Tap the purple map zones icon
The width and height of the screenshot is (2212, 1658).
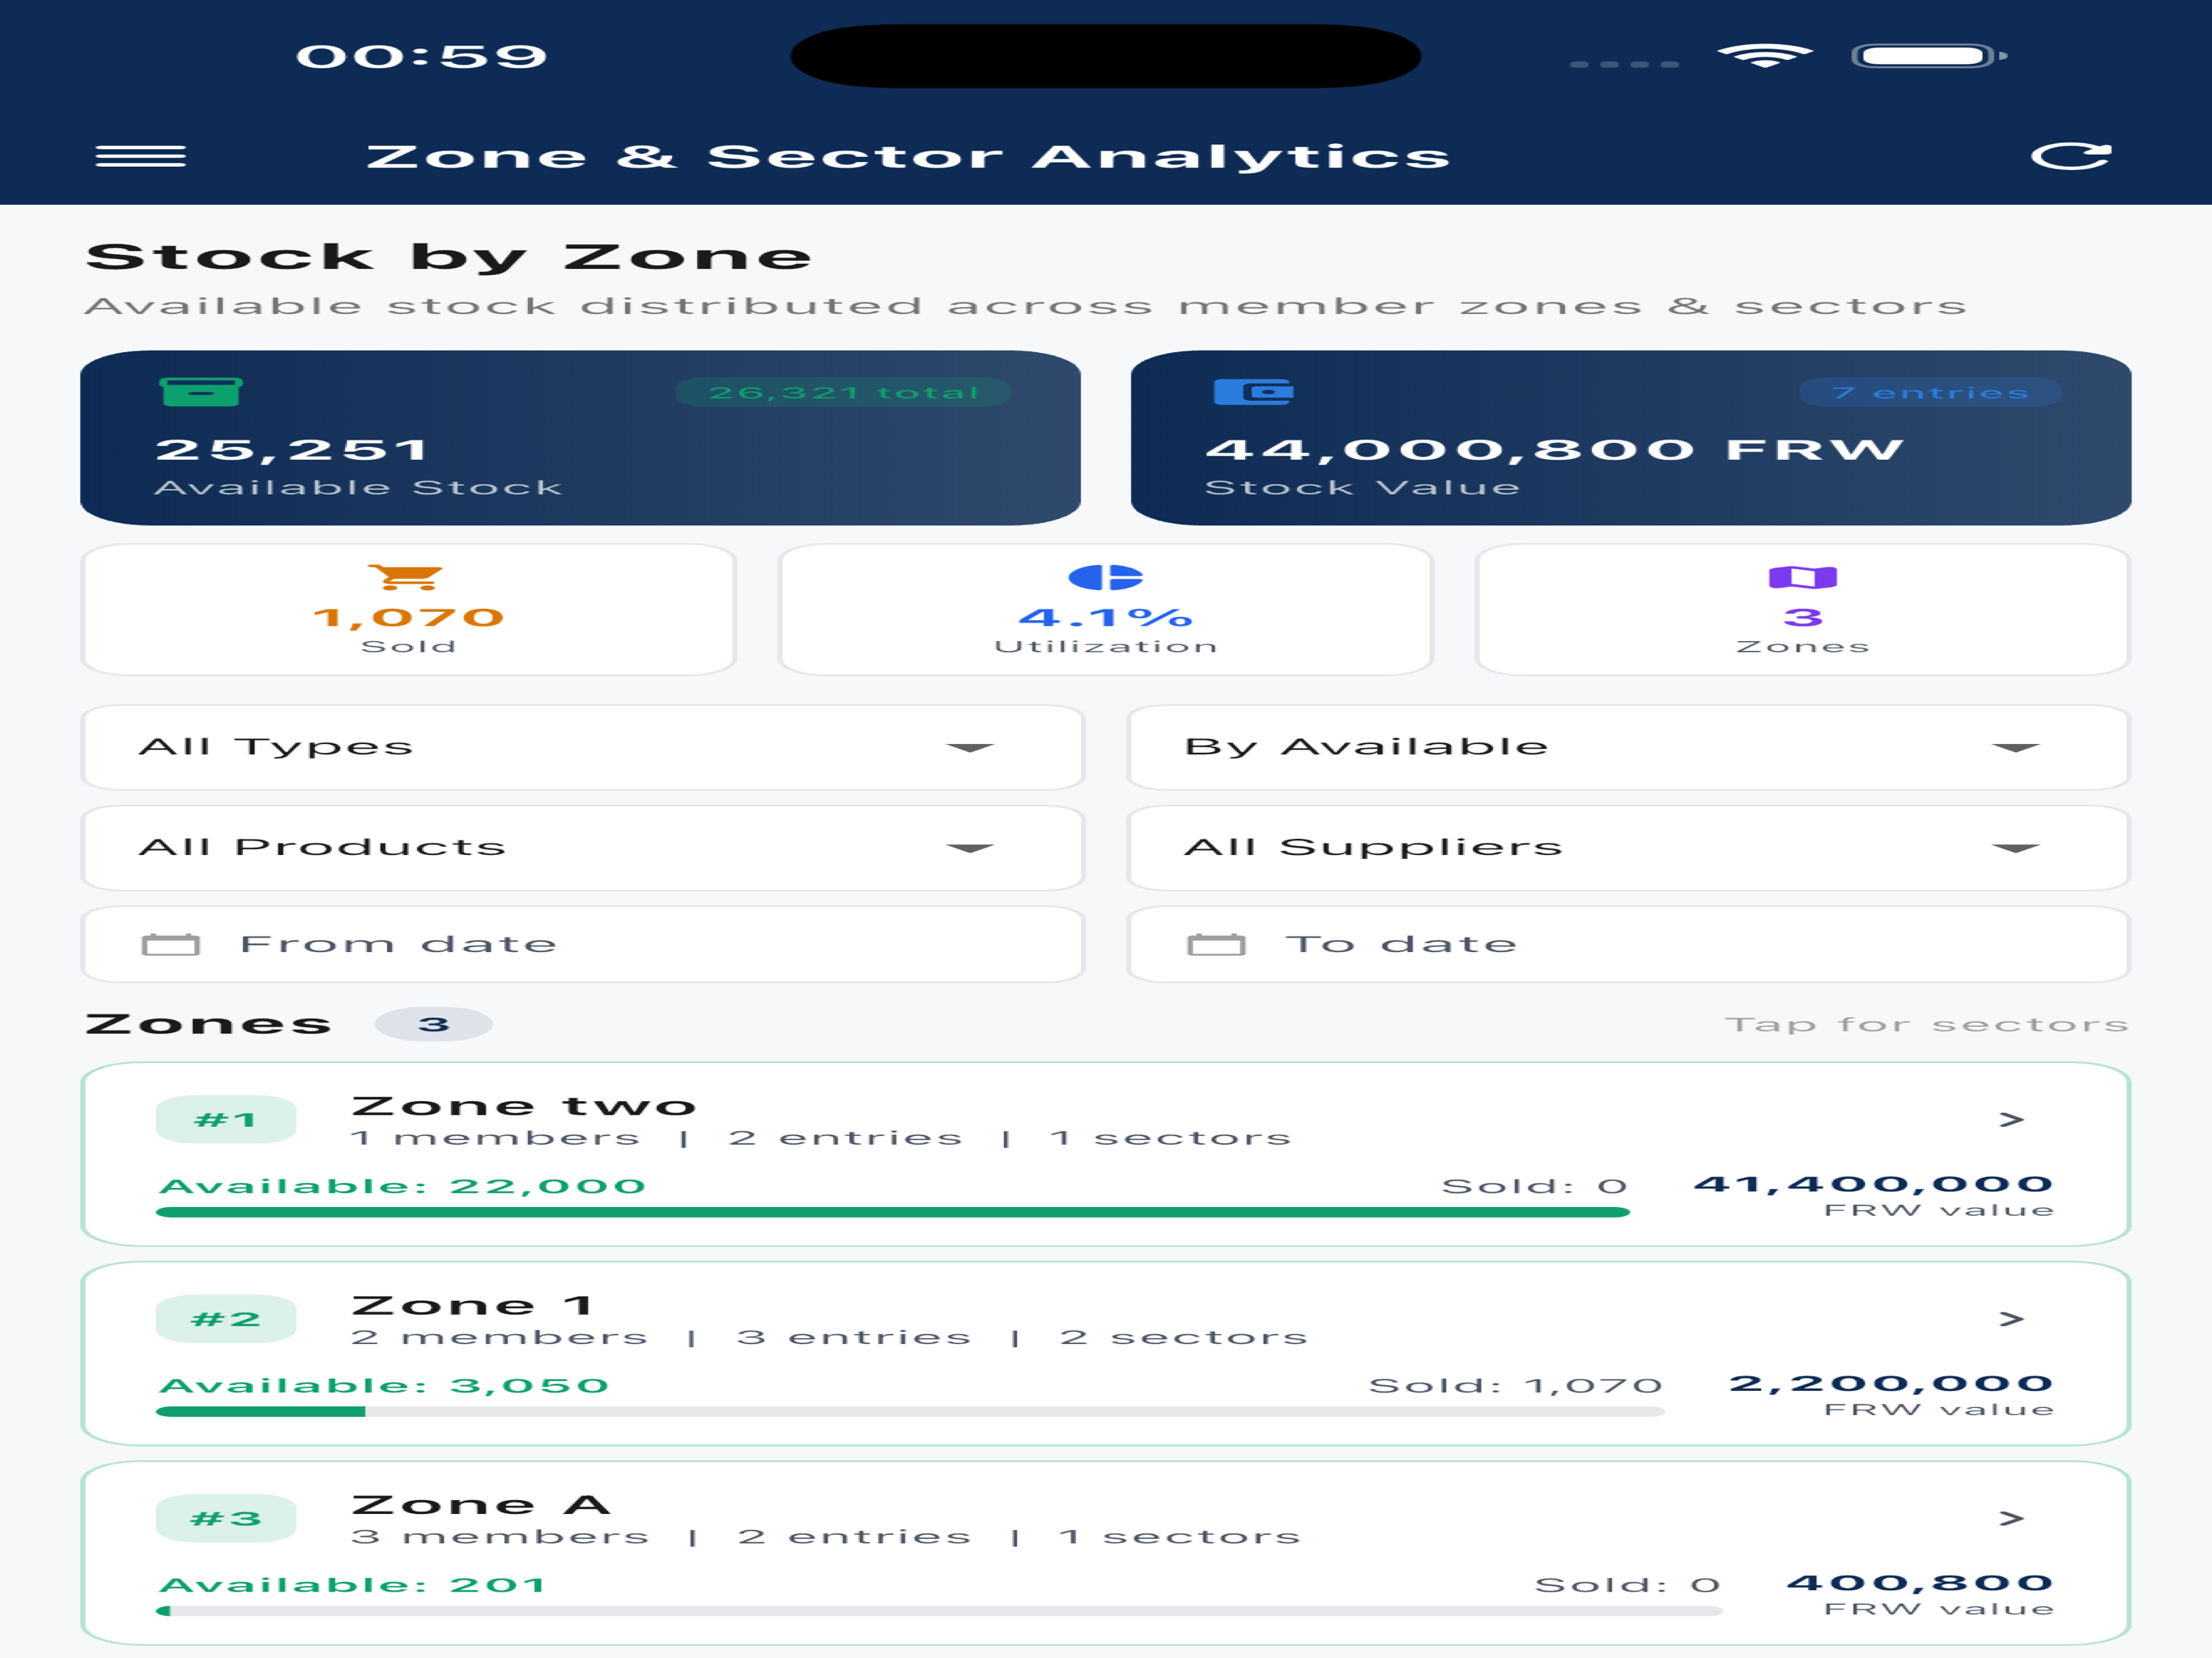[1803, 577]
